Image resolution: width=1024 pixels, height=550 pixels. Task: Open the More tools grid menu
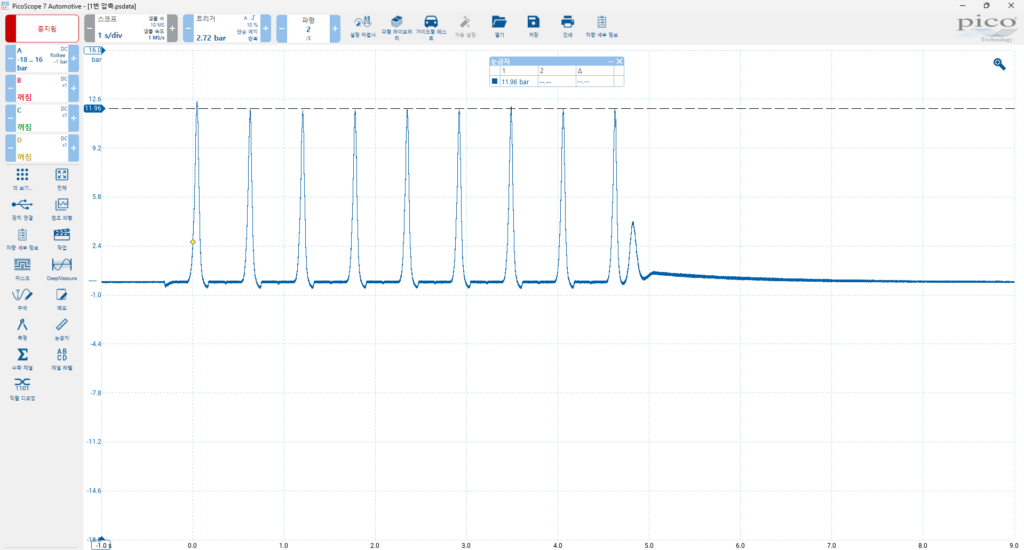click(x=22, y=177)
